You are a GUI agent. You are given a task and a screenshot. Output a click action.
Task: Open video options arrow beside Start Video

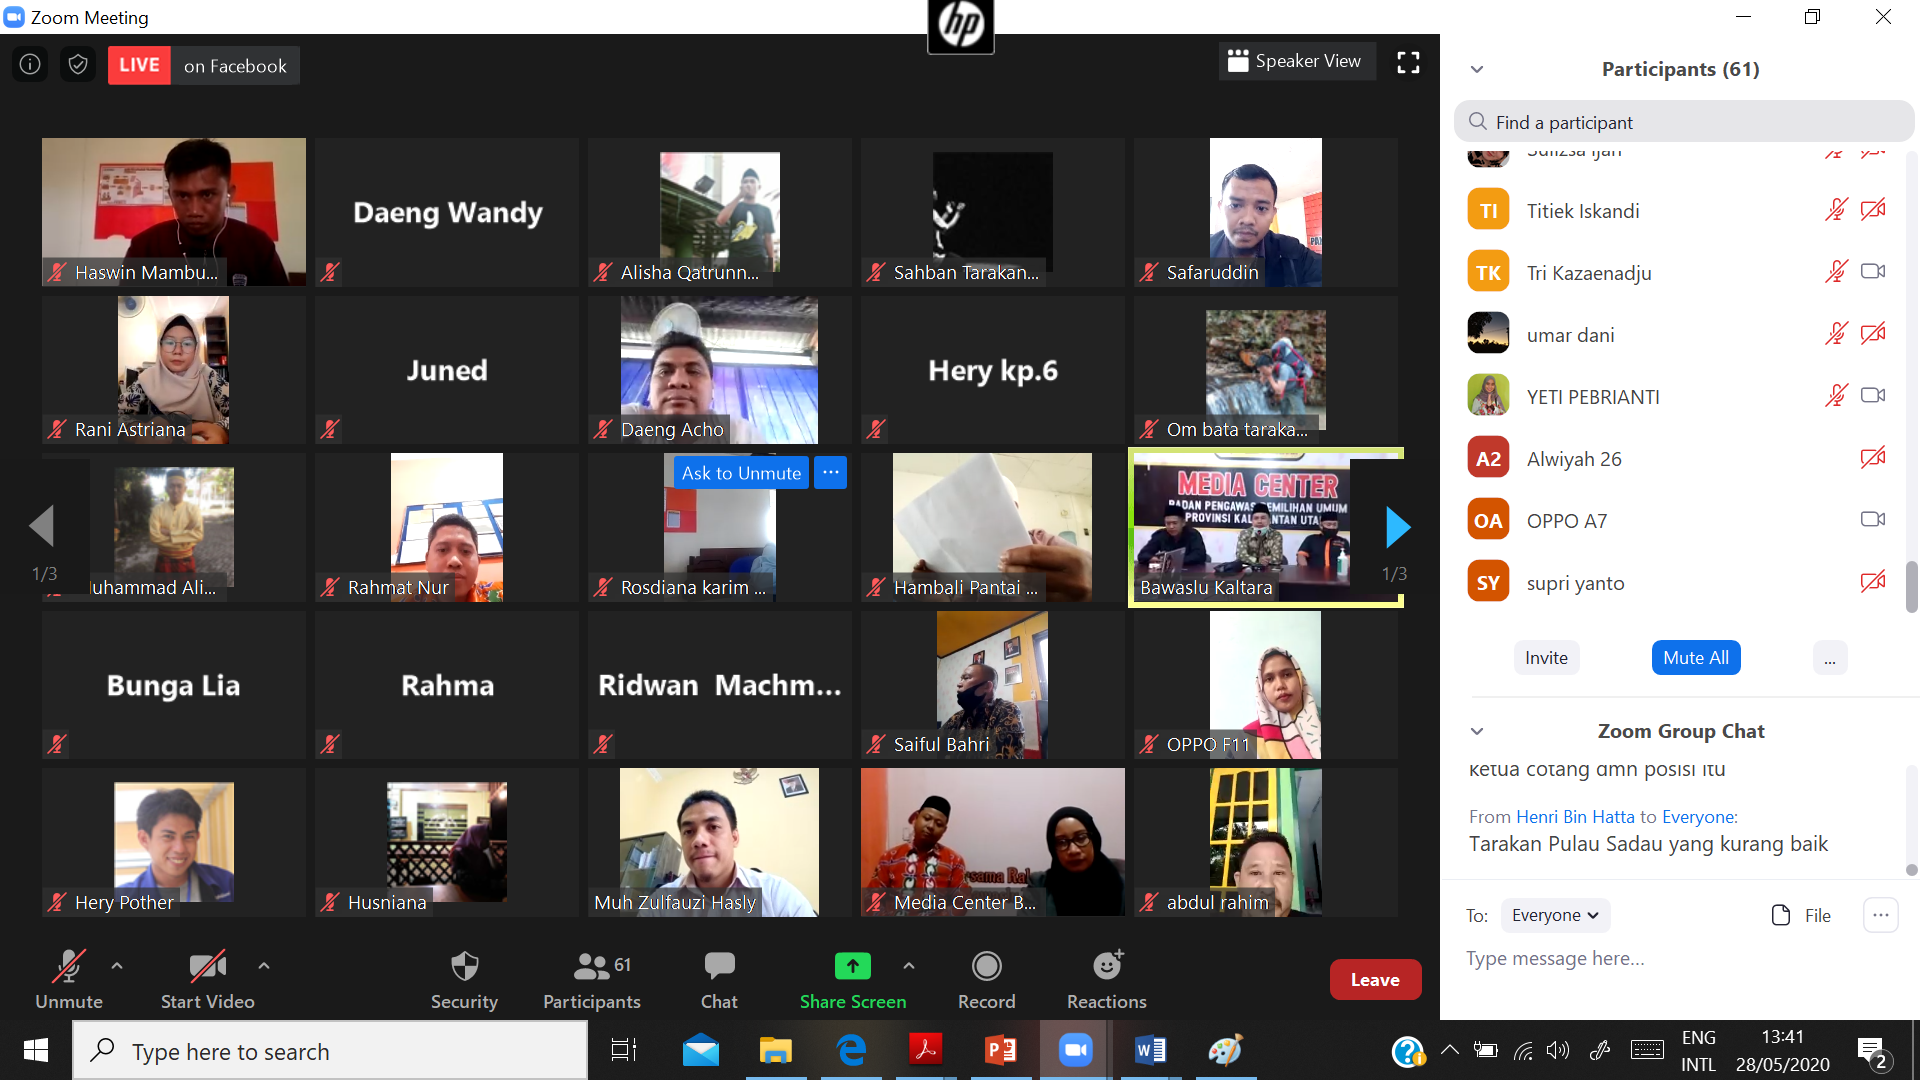[264, 966]
